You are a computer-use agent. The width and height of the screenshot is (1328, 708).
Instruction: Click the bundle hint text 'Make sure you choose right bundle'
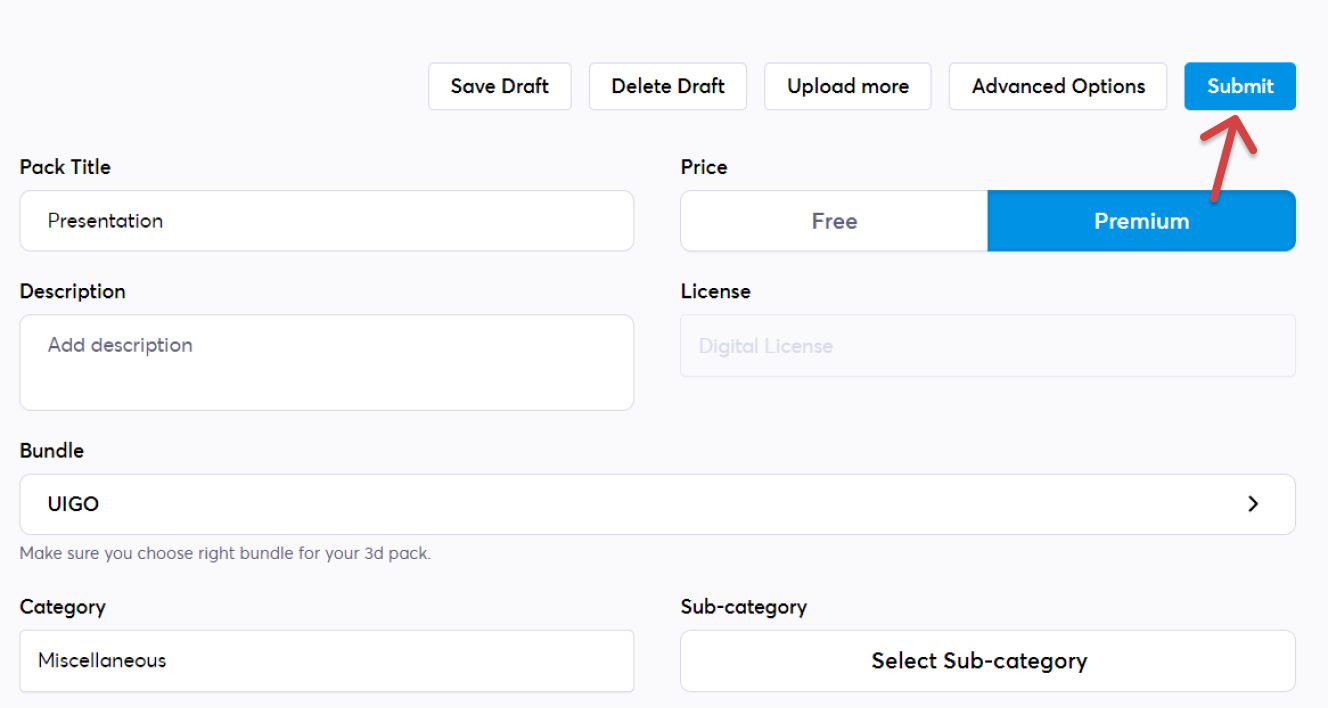click(x=225, y=553)
